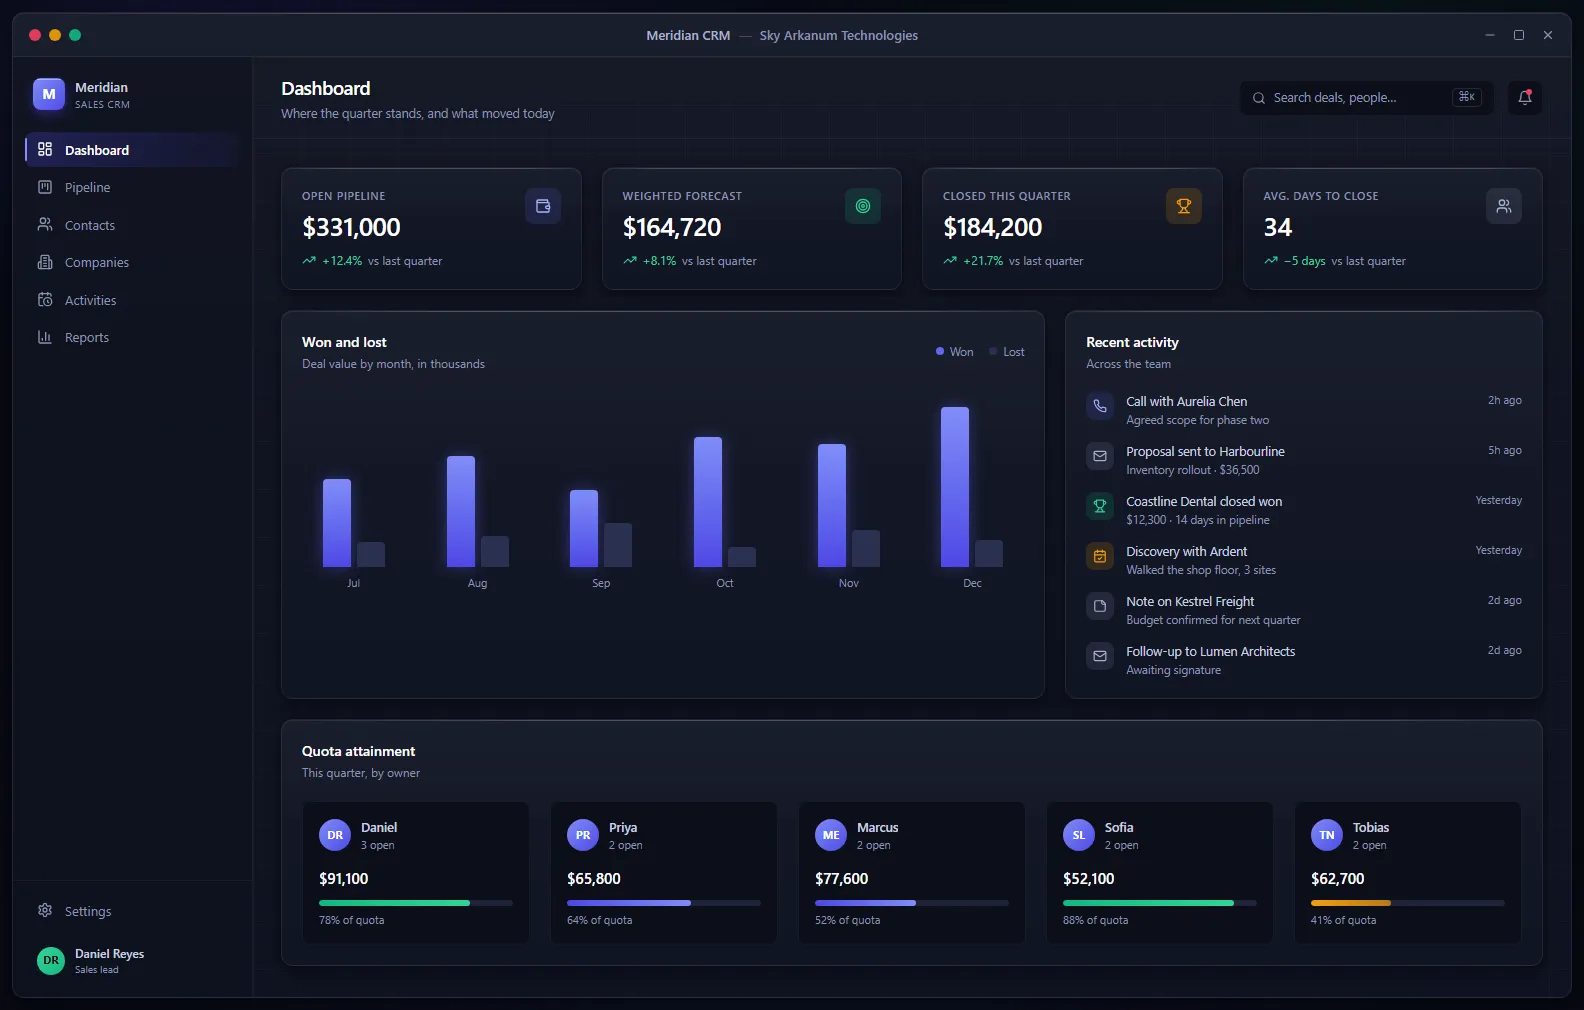The width and height of the screenshot is (1584, 1010).
Task: Click Marcus's $77,600 amount
Action: pos(842,879)
